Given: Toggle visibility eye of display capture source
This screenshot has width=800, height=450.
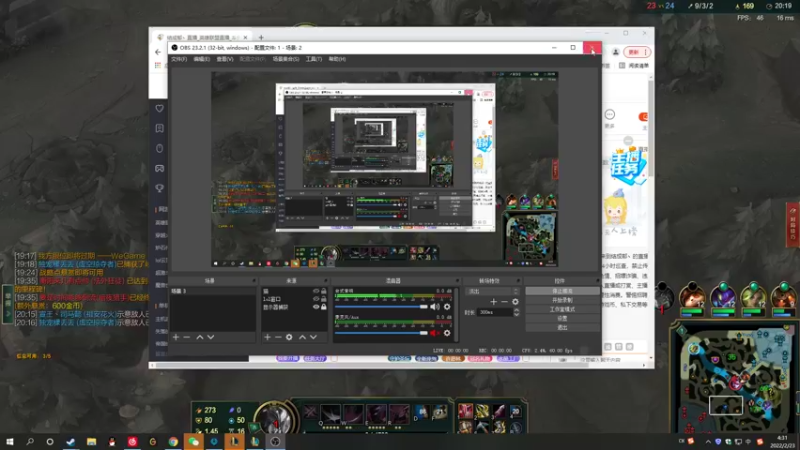Looking at the screenshot, I should coord(316,307).
